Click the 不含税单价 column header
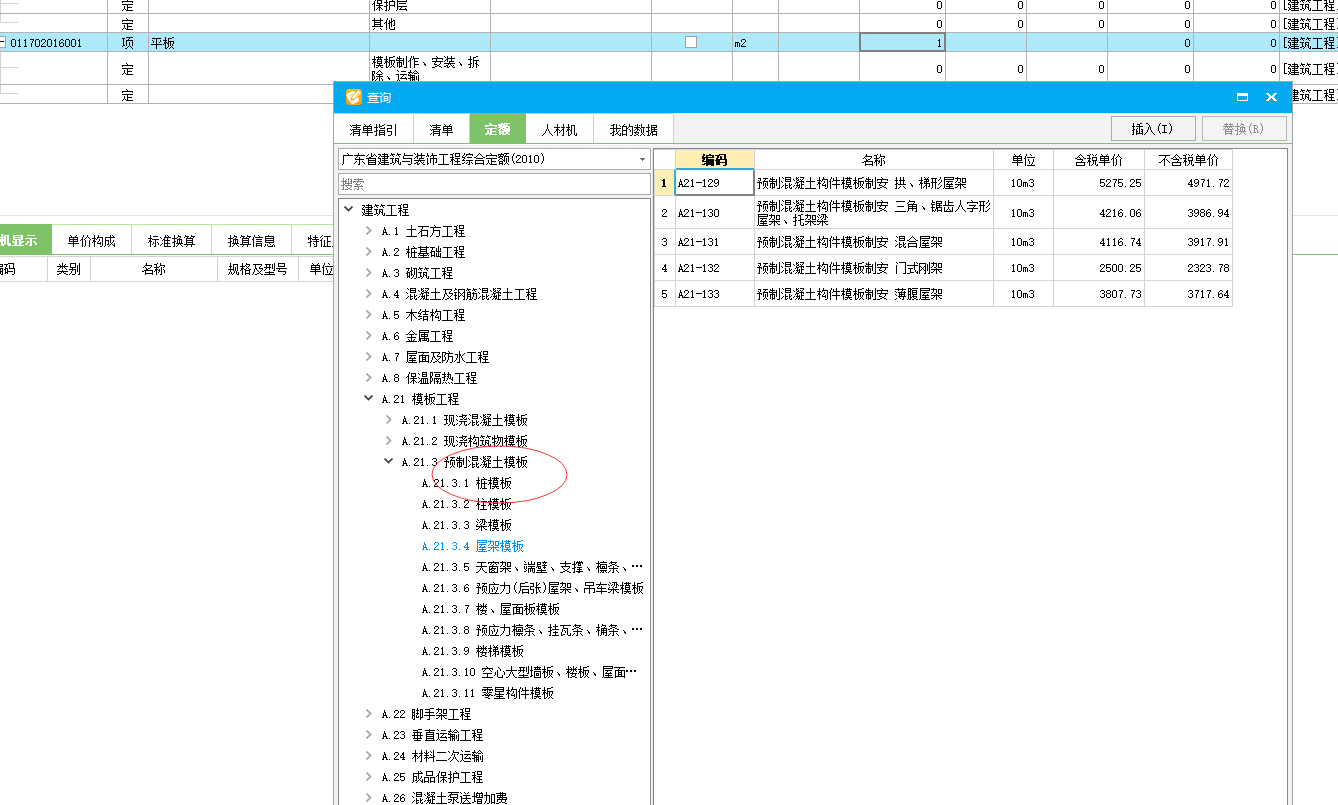This screenshot has height=805, width=1338. coord(1188,160)
